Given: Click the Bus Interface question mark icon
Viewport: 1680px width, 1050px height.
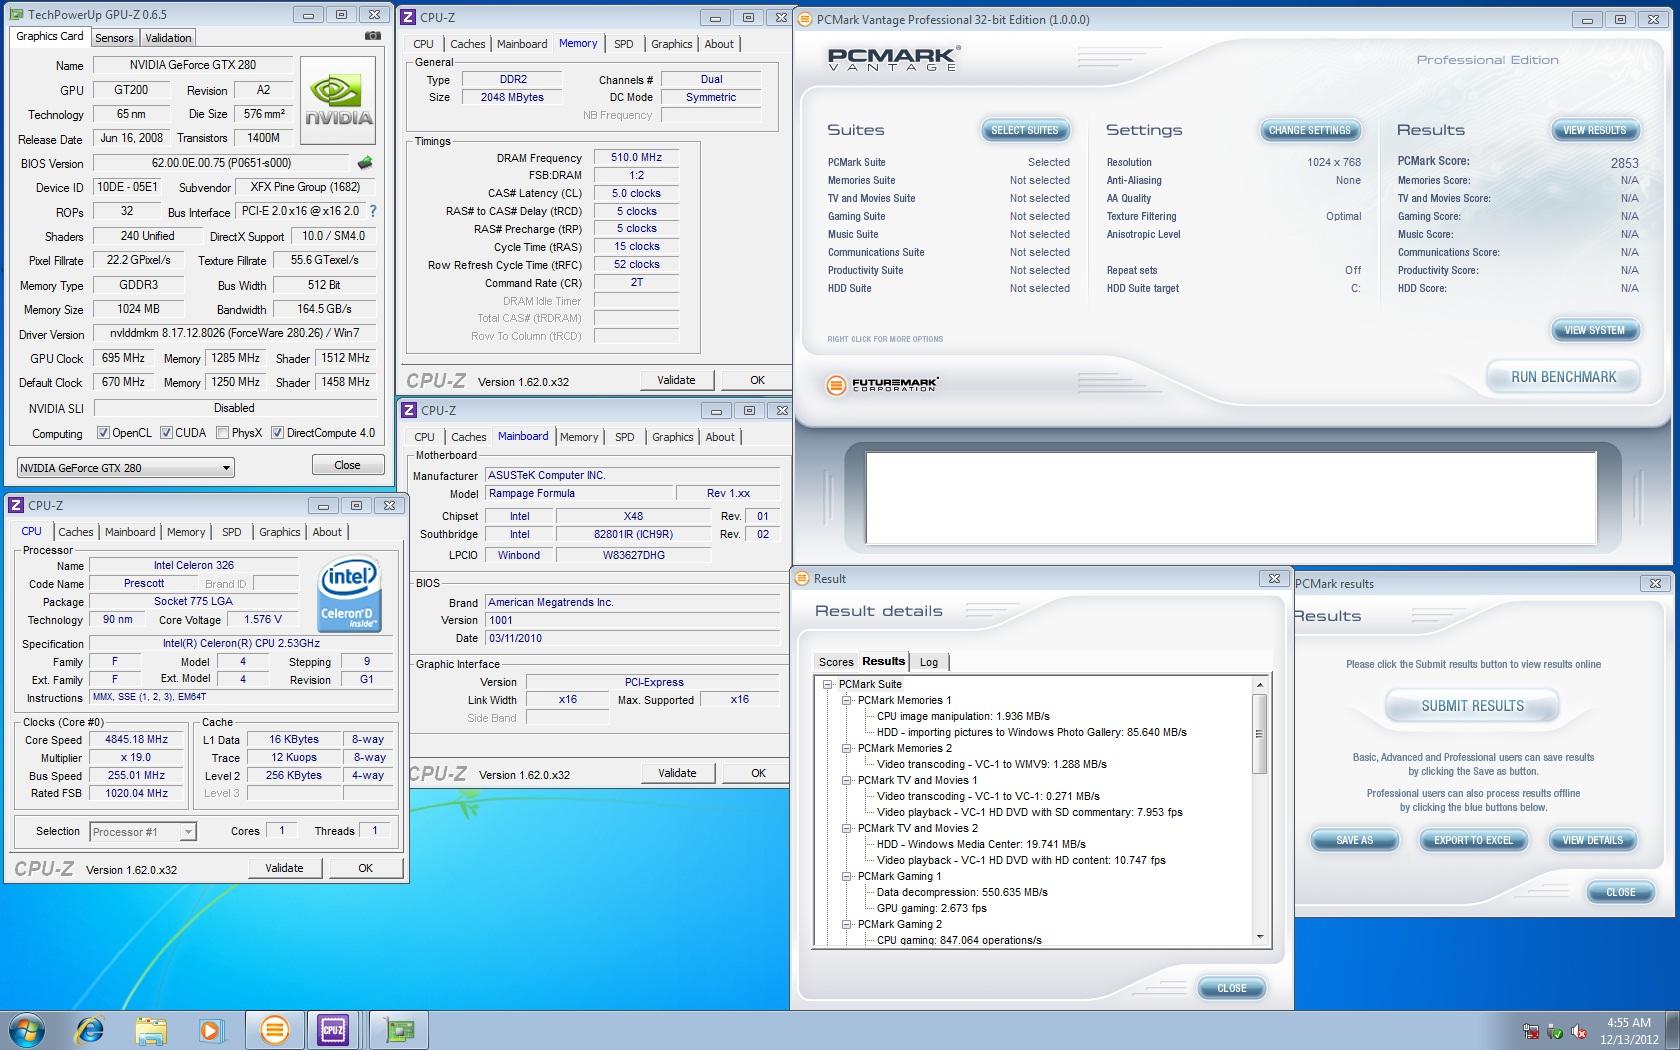Looking at the screenshot, I should (373, 211).
